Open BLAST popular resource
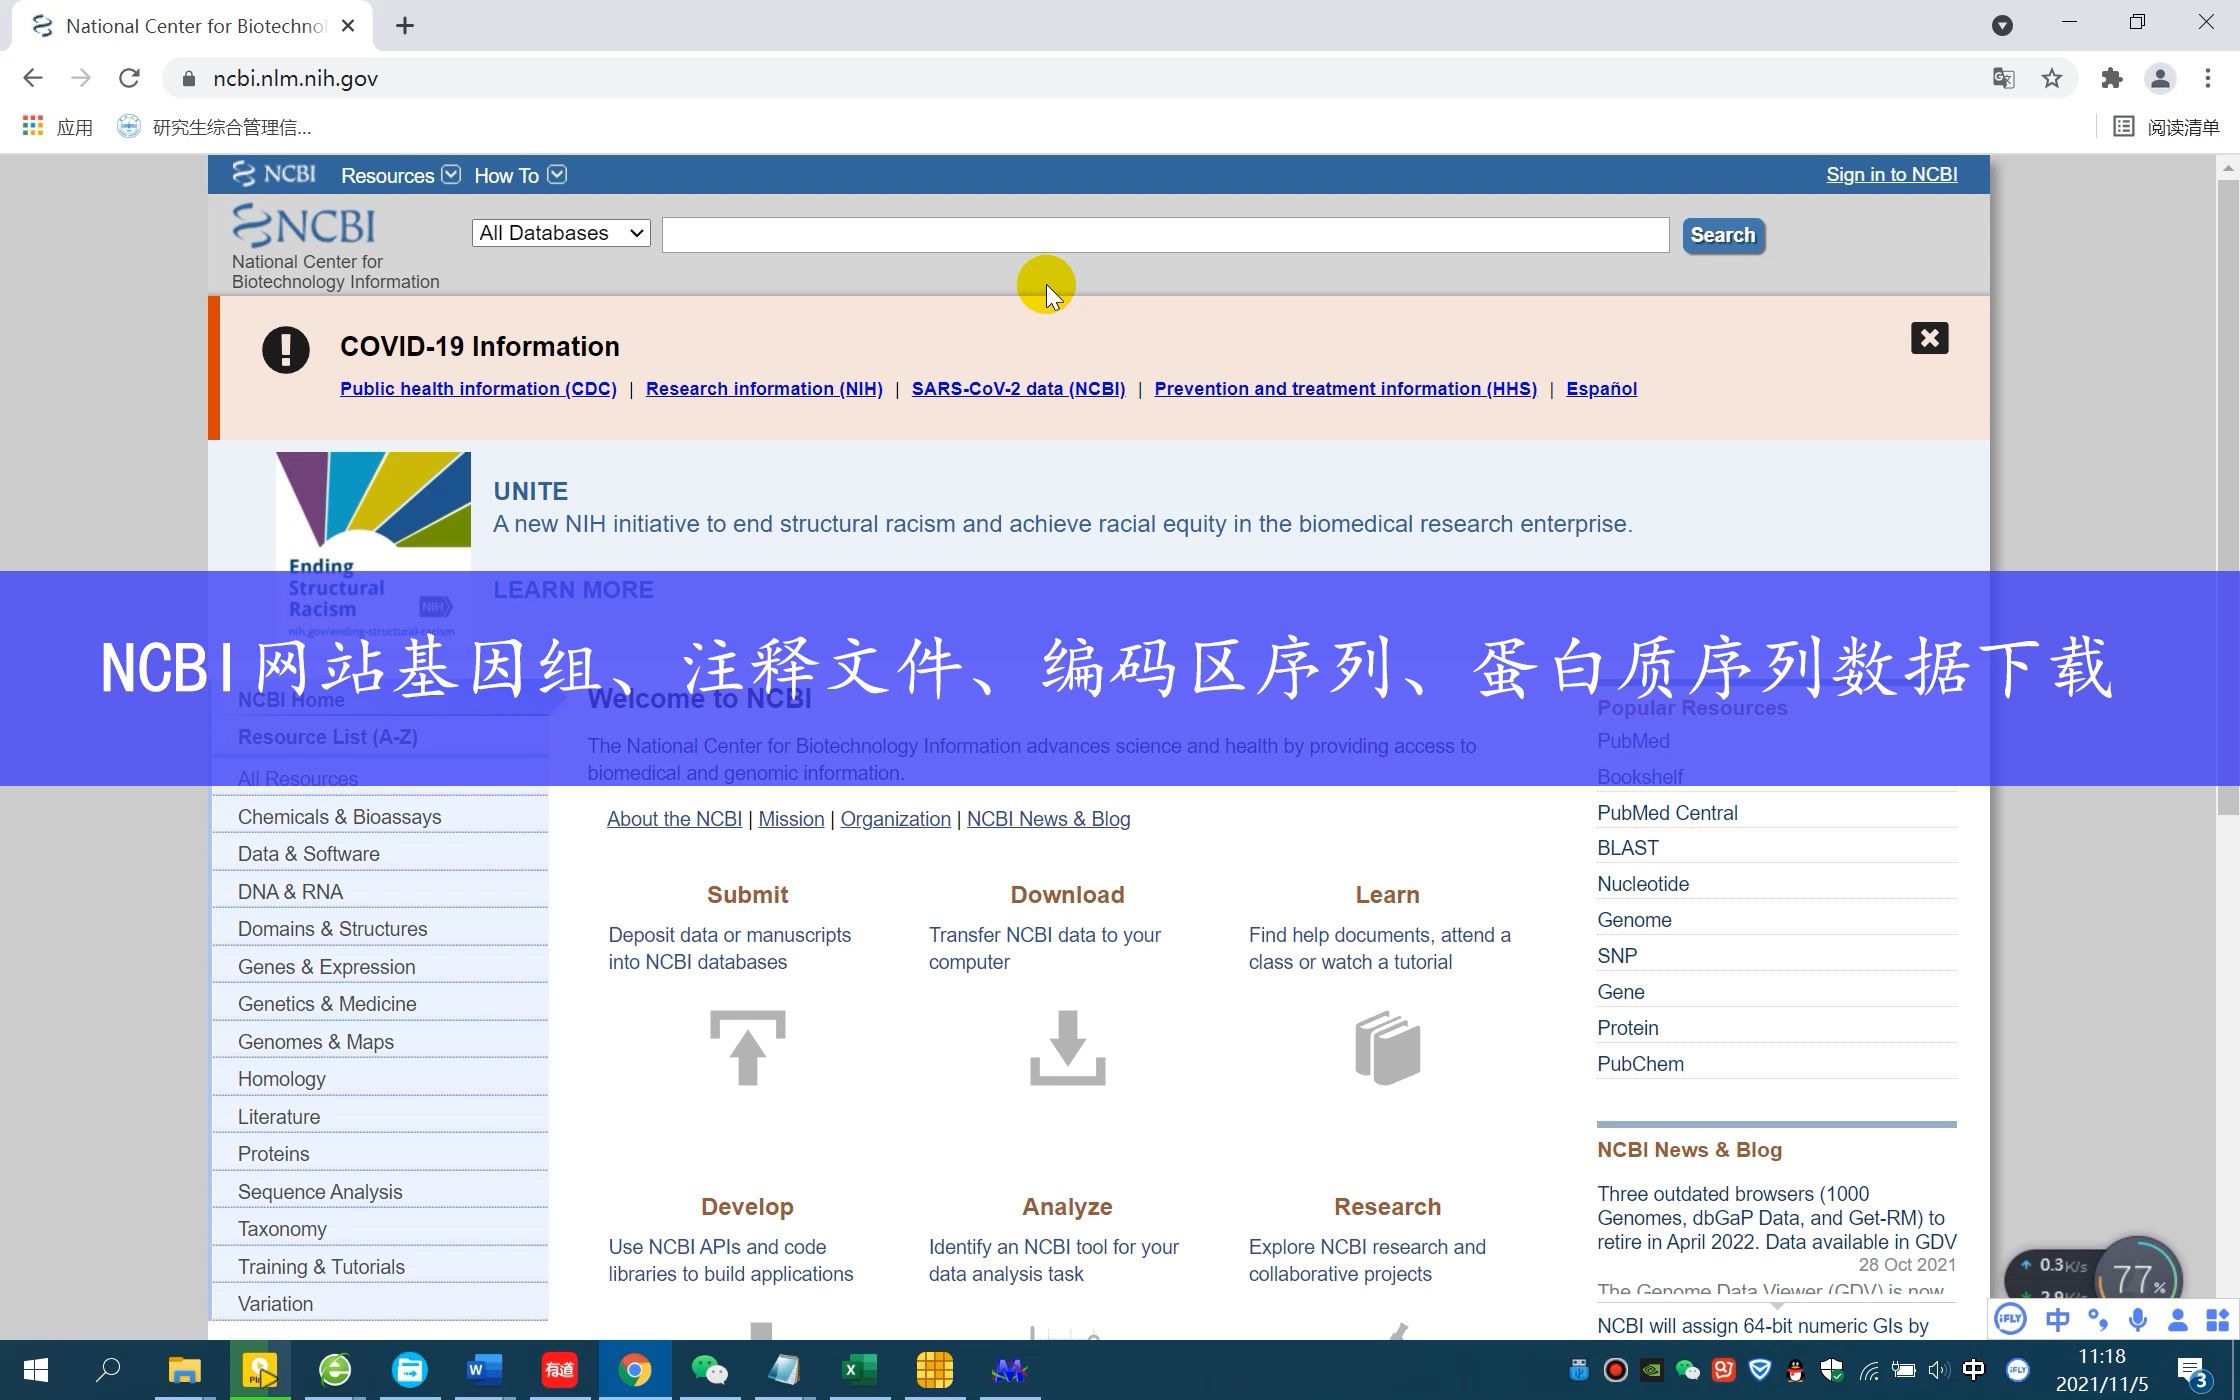2240x1400 pixels. pos(1627,848)
